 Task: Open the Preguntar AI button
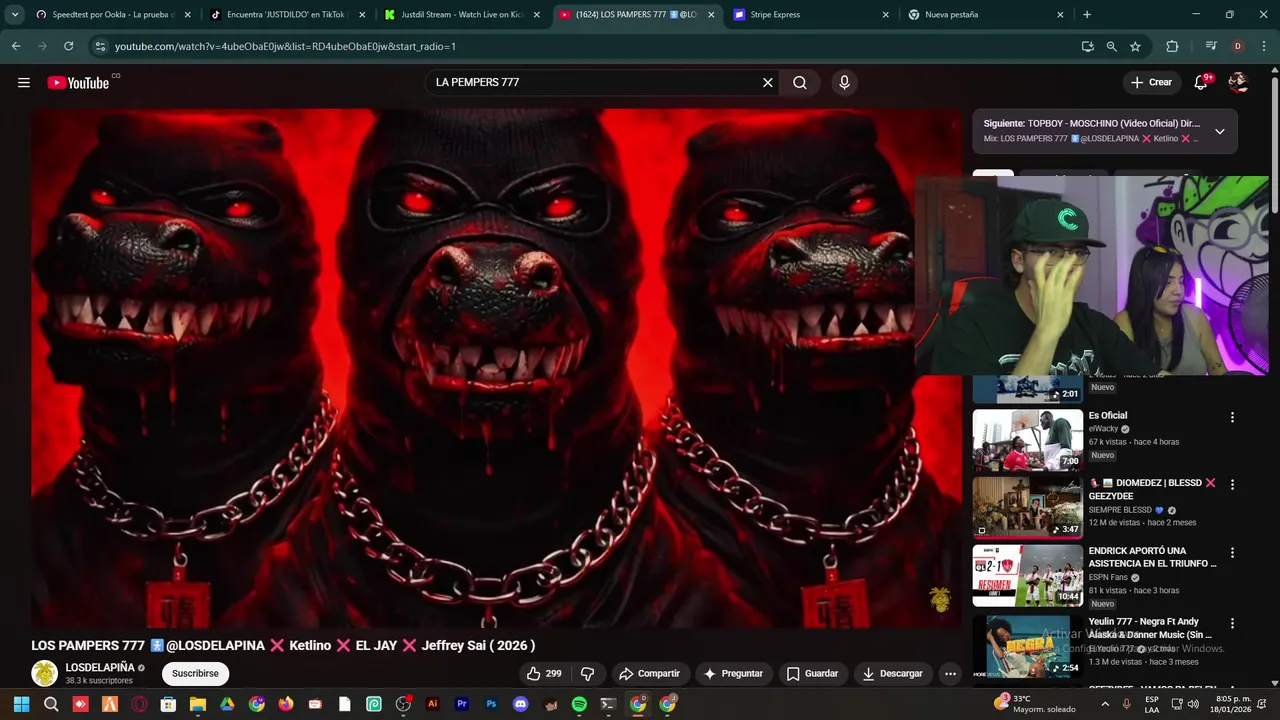(733, 674)
